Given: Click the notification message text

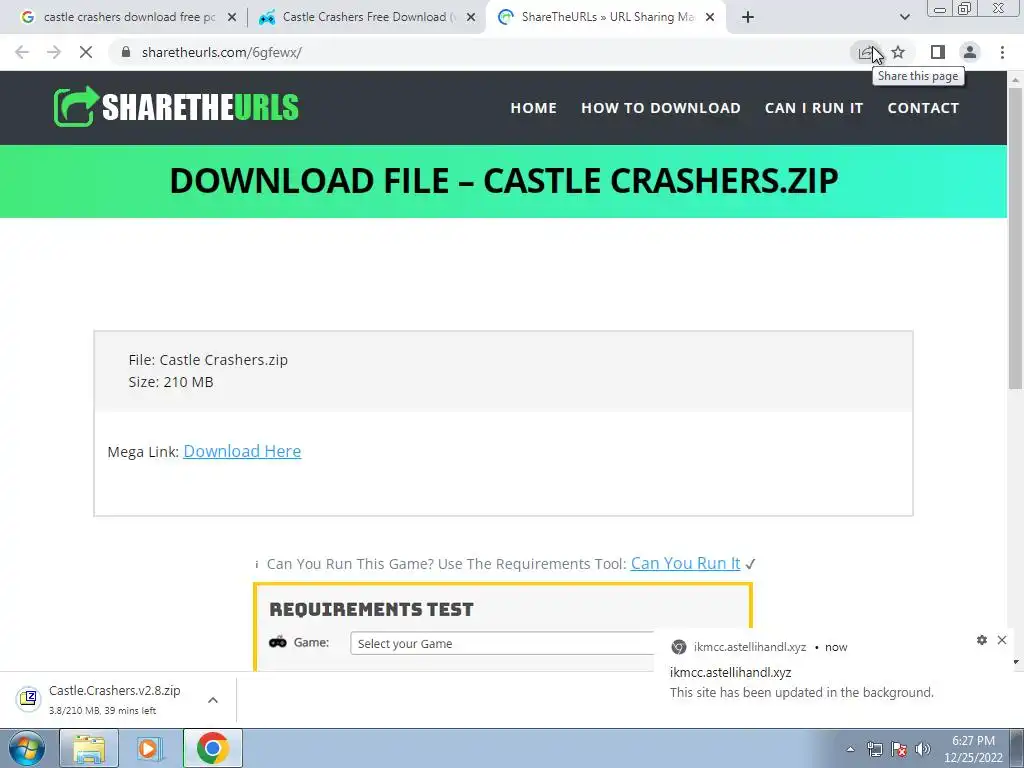Looking at the screenshot, I should tap(801, 692).
